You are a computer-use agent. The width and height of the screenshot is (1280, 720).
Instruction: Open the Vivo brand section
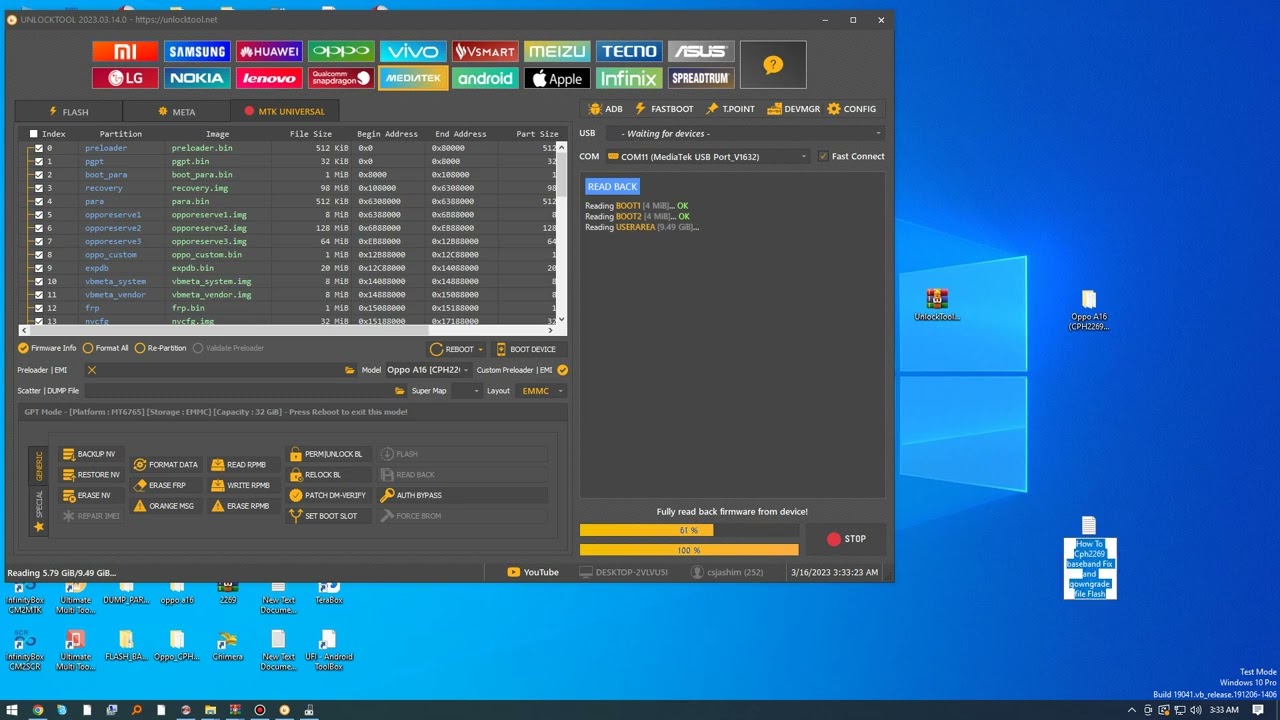coord(413,52)
